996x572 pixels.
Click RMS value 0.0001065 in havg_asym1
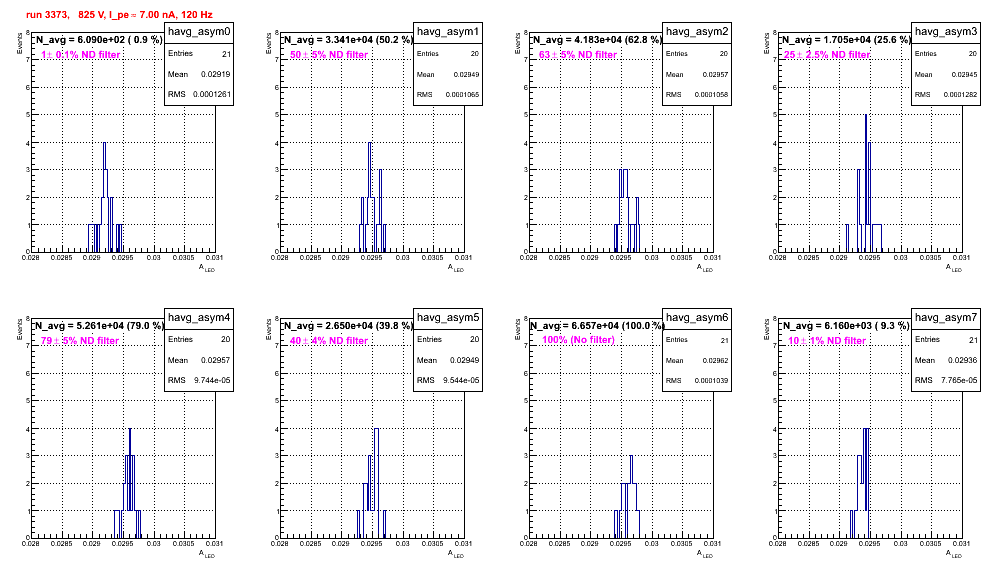point(462,95)
